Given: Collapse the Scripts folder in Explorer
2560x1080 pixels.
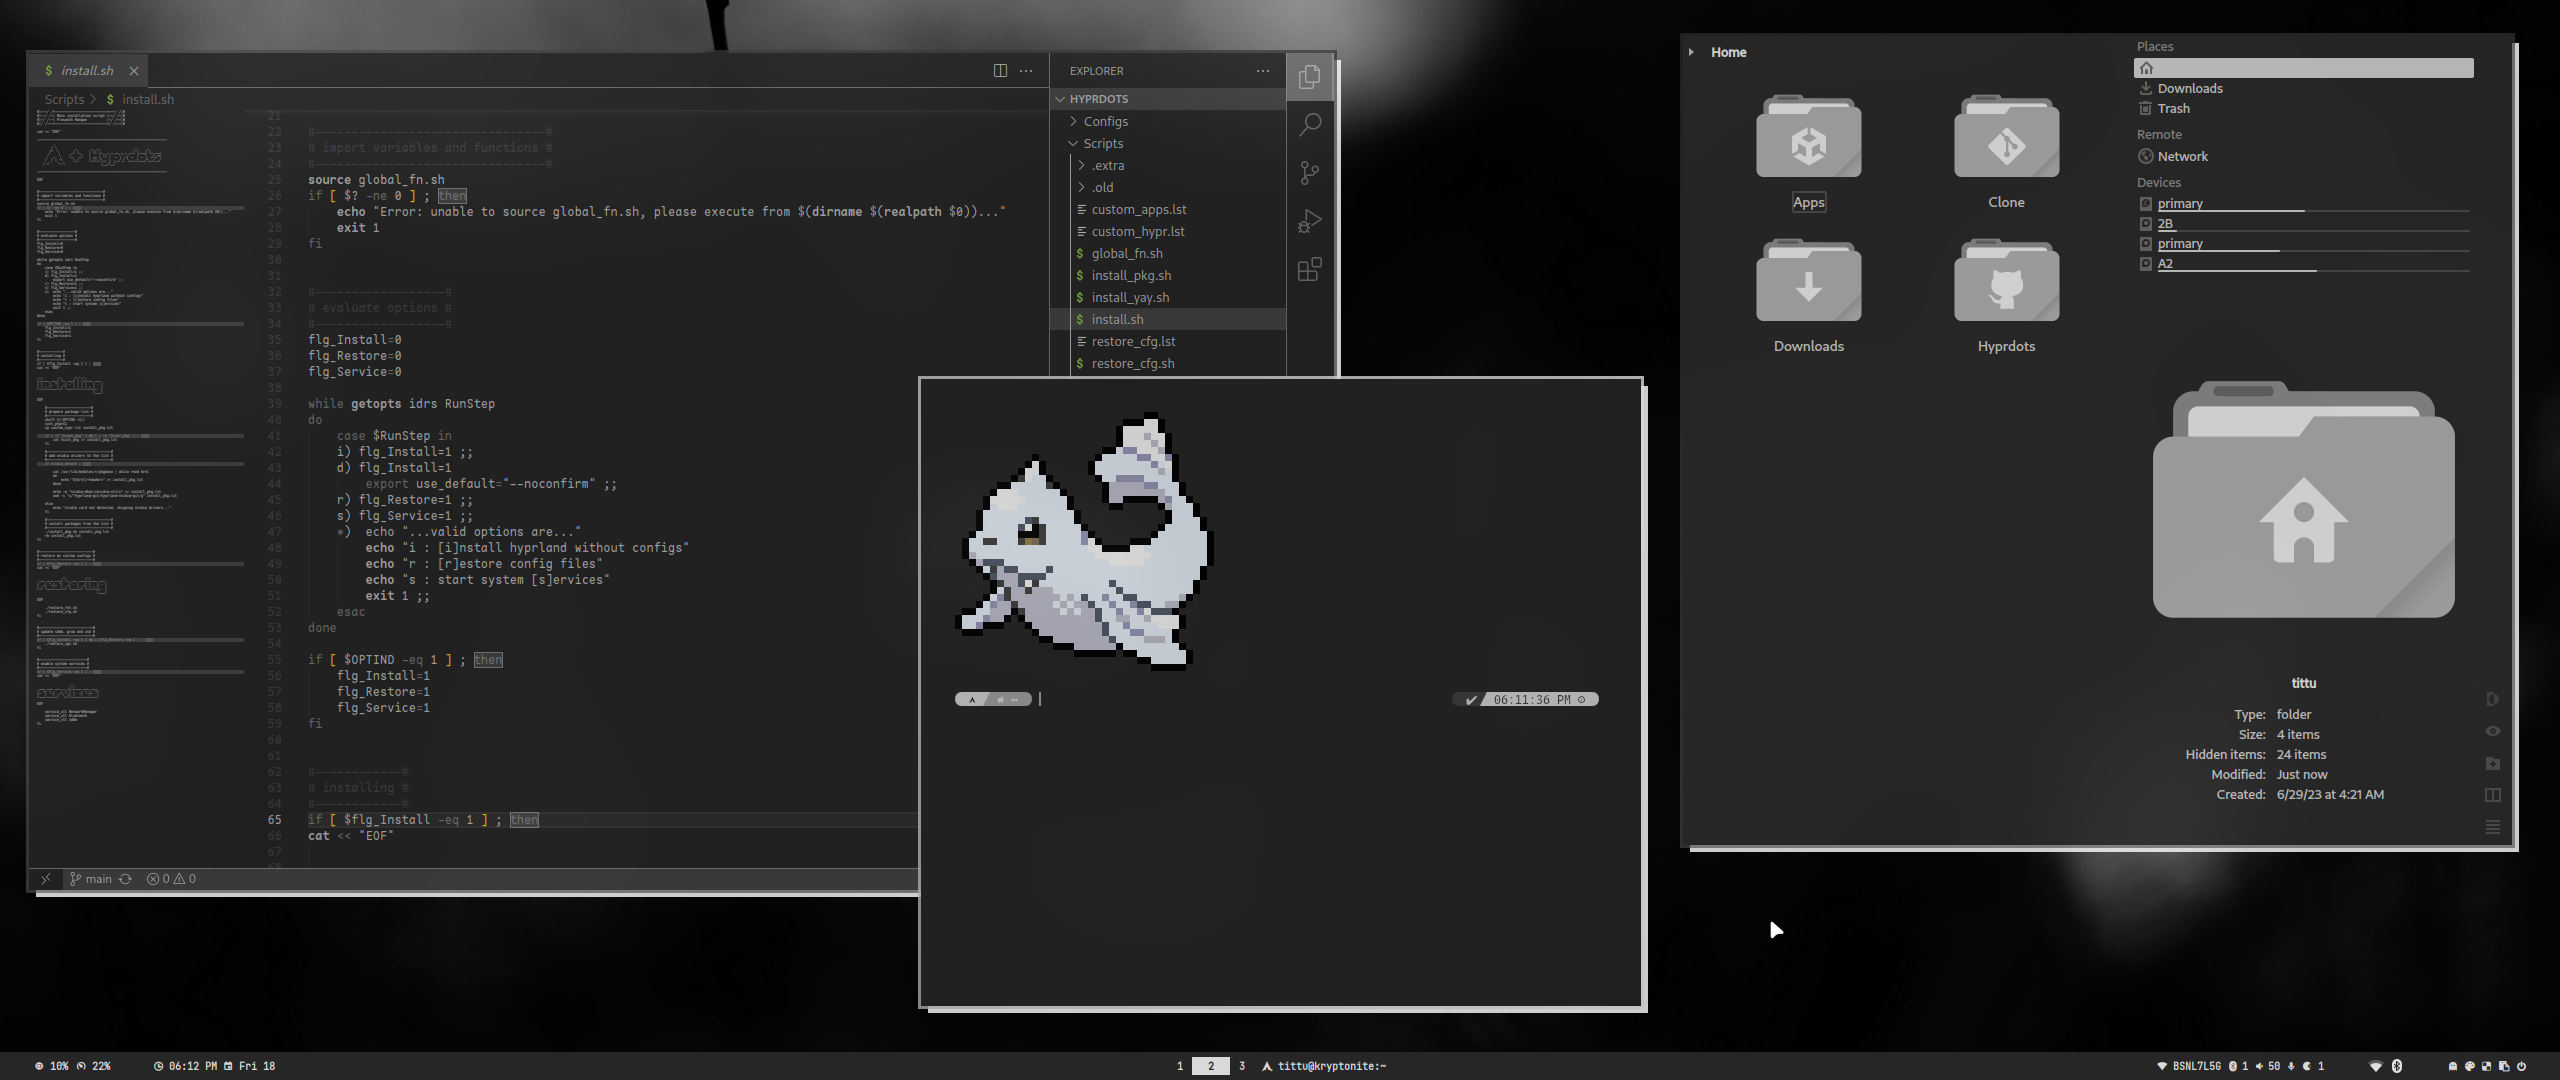Looking at the screenshot, I should (x=1102, y=143).
